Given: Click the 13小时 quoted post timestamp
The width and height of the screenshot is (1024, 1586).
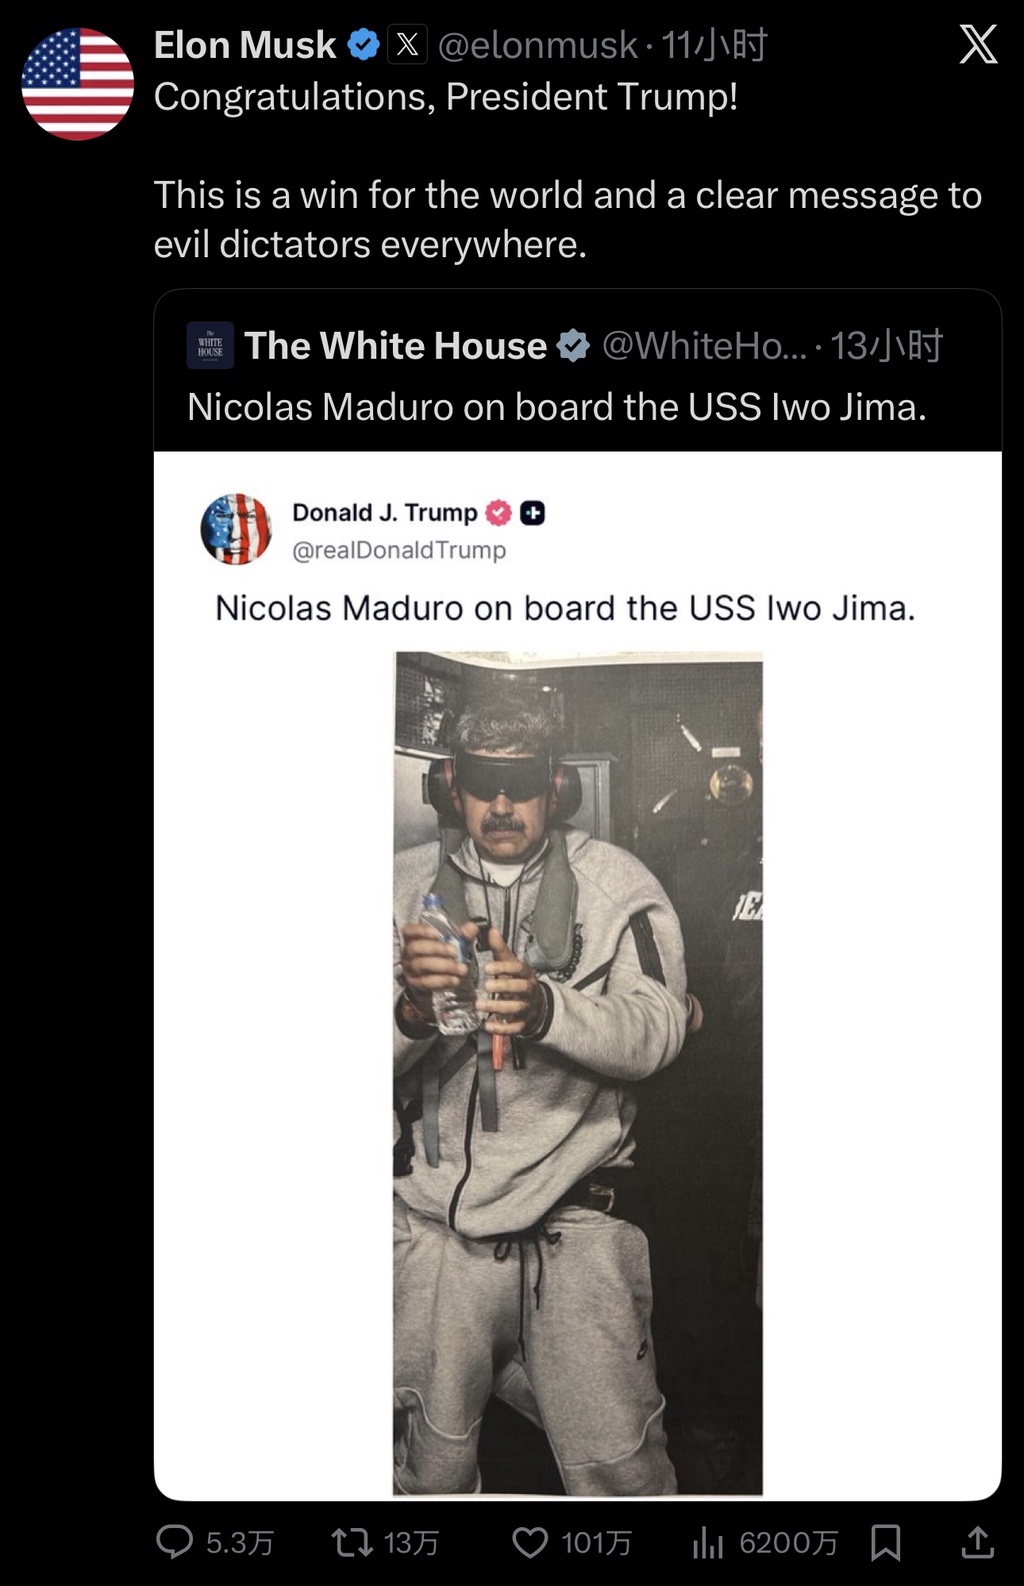Looking at the screenshot, I should pos(886,346).
